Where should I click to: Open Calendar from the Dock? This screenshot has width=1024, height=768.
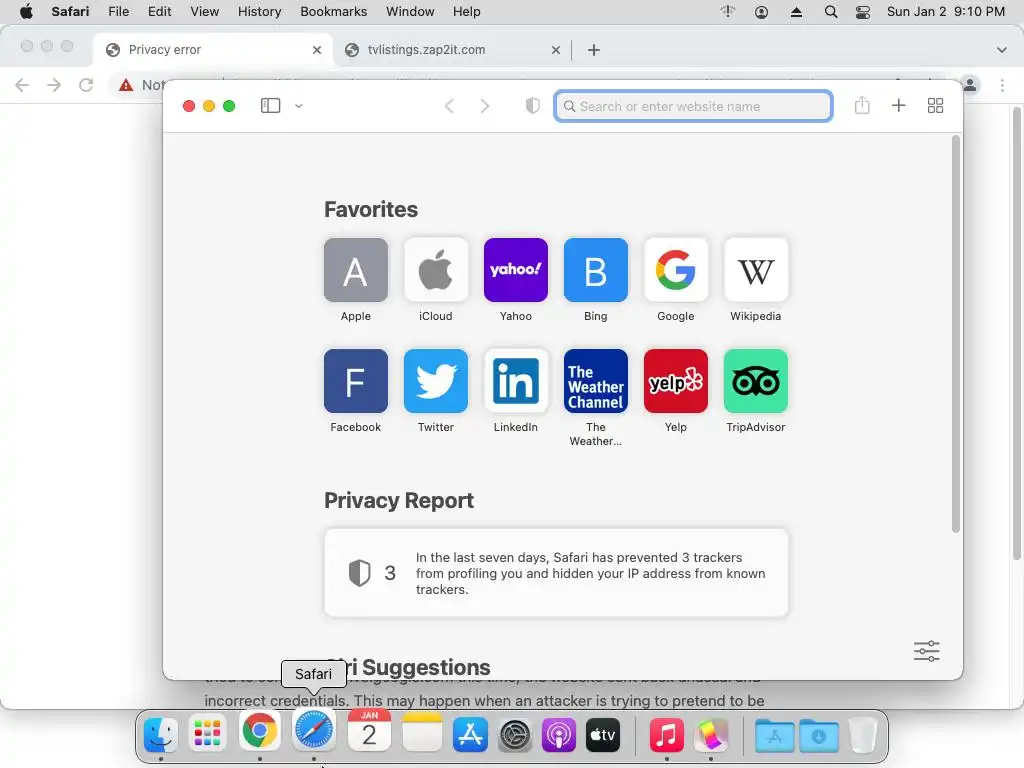pyautogui.click(x=369, y=730)
